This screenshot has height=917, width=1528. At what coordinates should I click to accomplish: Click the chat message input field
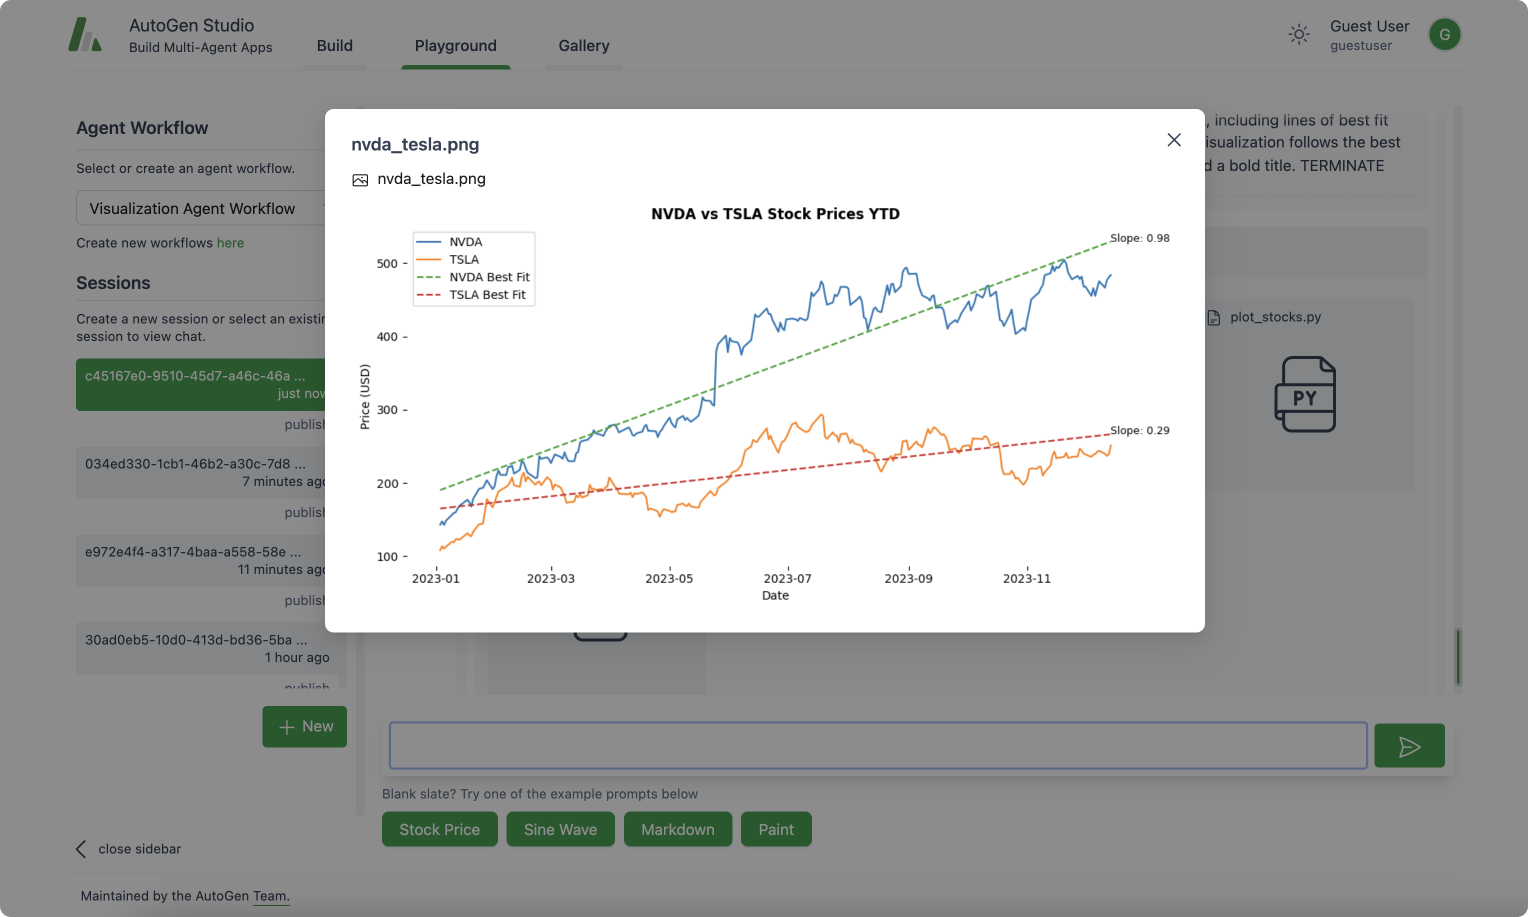[x=877, y=746]
